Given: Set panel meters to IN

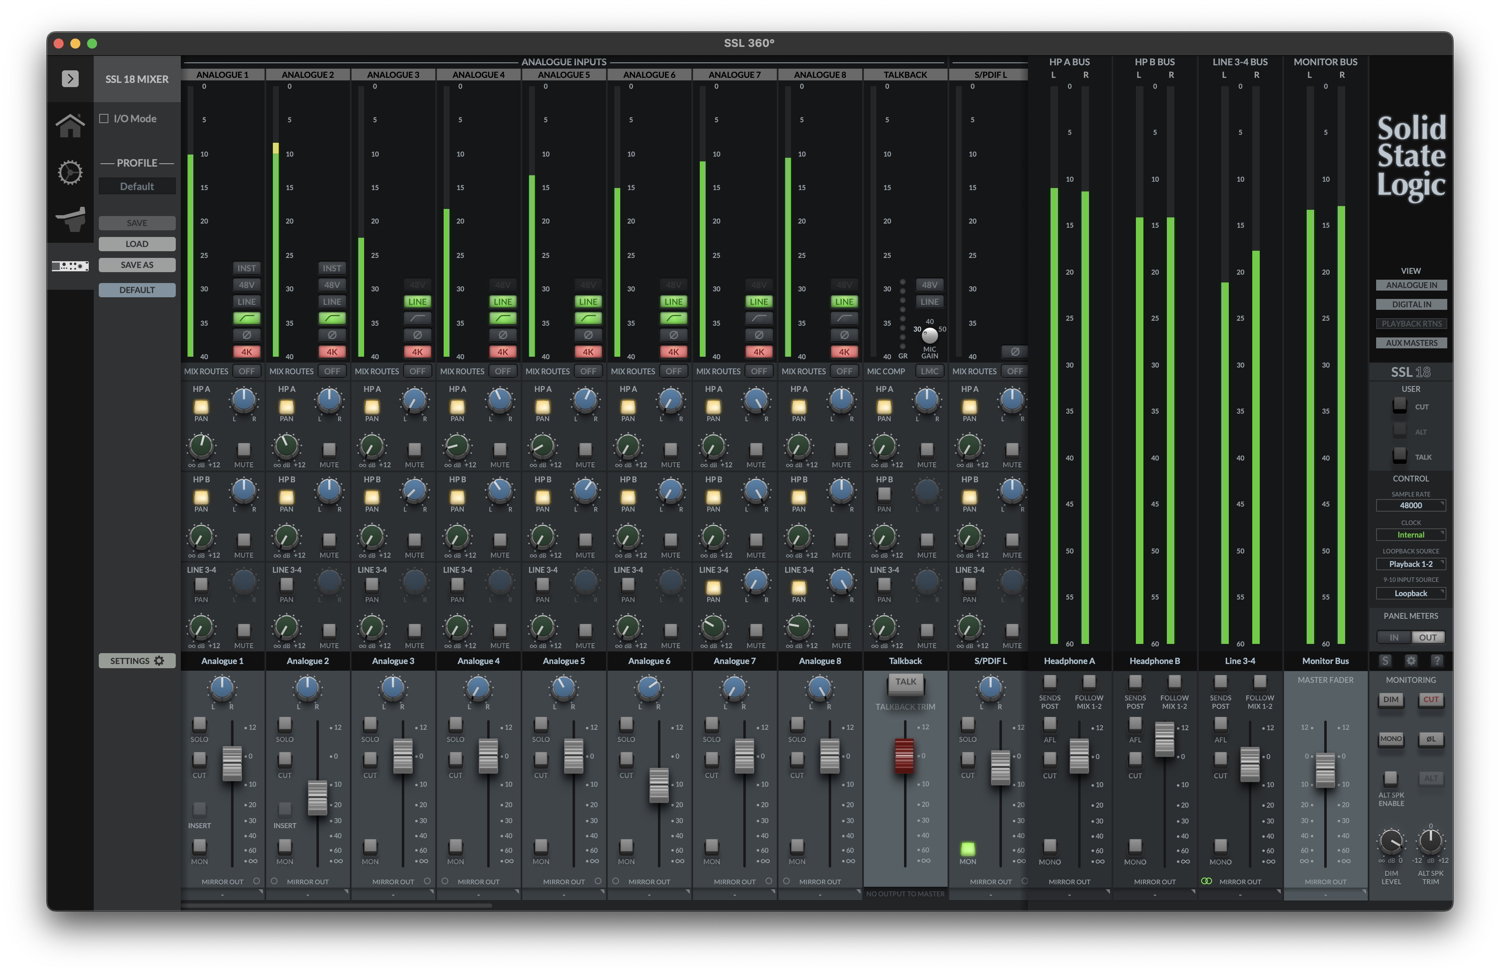Looking at the screenshot, I should coord(1394,637).
